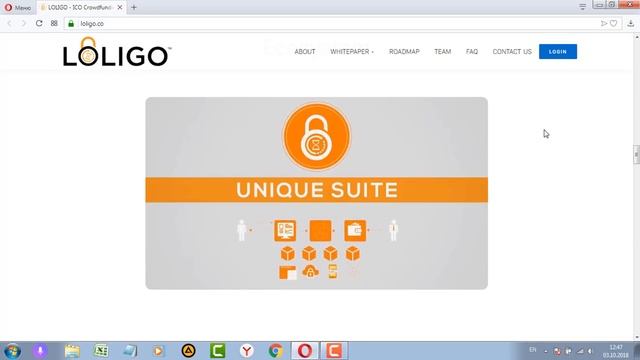Screen dimensions: 640x360
Task: Go back with the browser back arrow
Action: pos(9,24)
